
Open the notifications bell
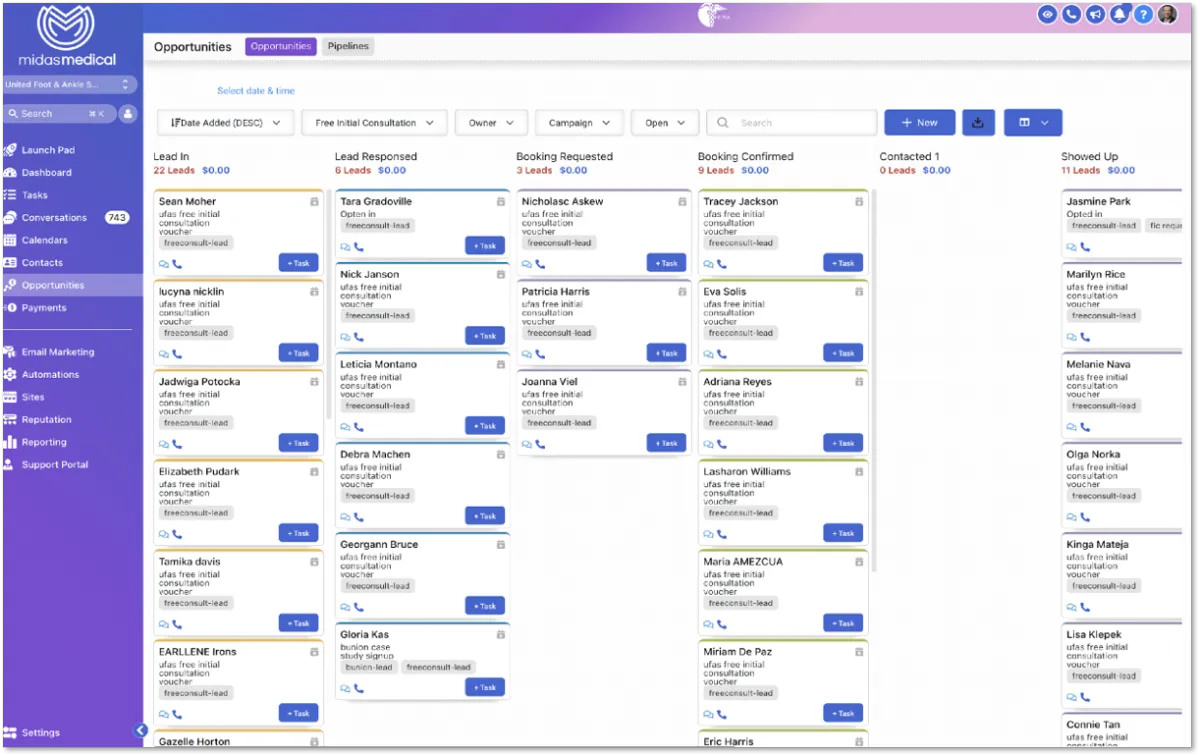click(x=1120, y=15)
